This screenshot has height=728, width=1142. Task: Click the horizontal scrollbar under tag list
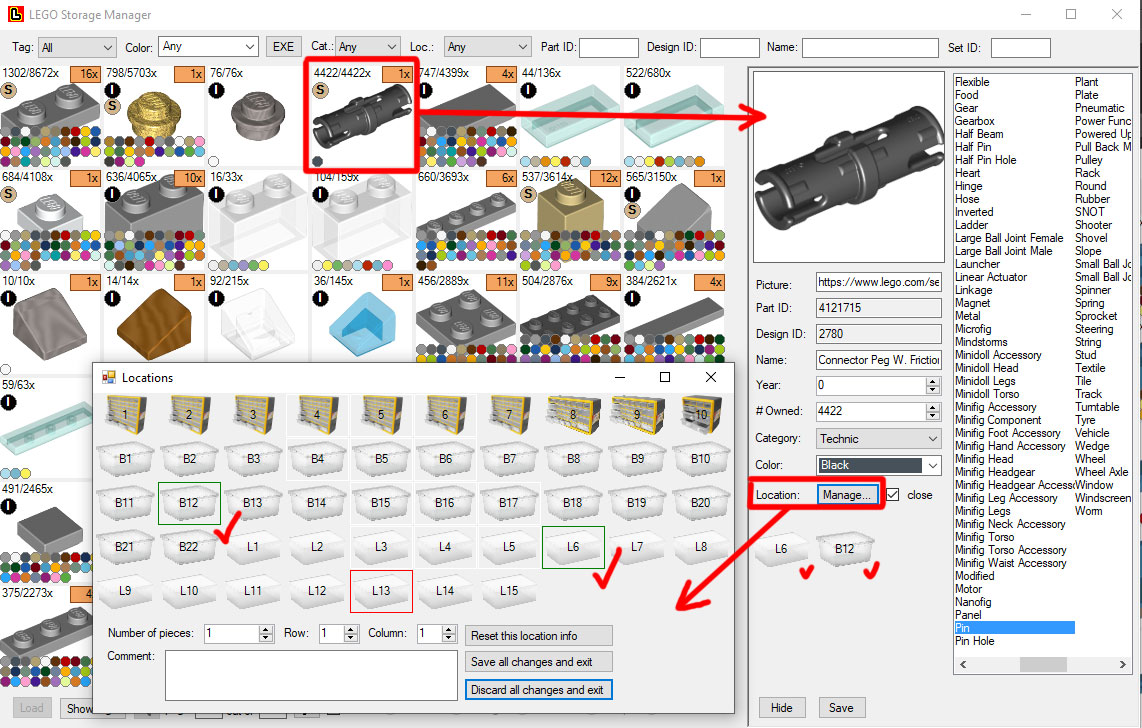(1043, 665)
